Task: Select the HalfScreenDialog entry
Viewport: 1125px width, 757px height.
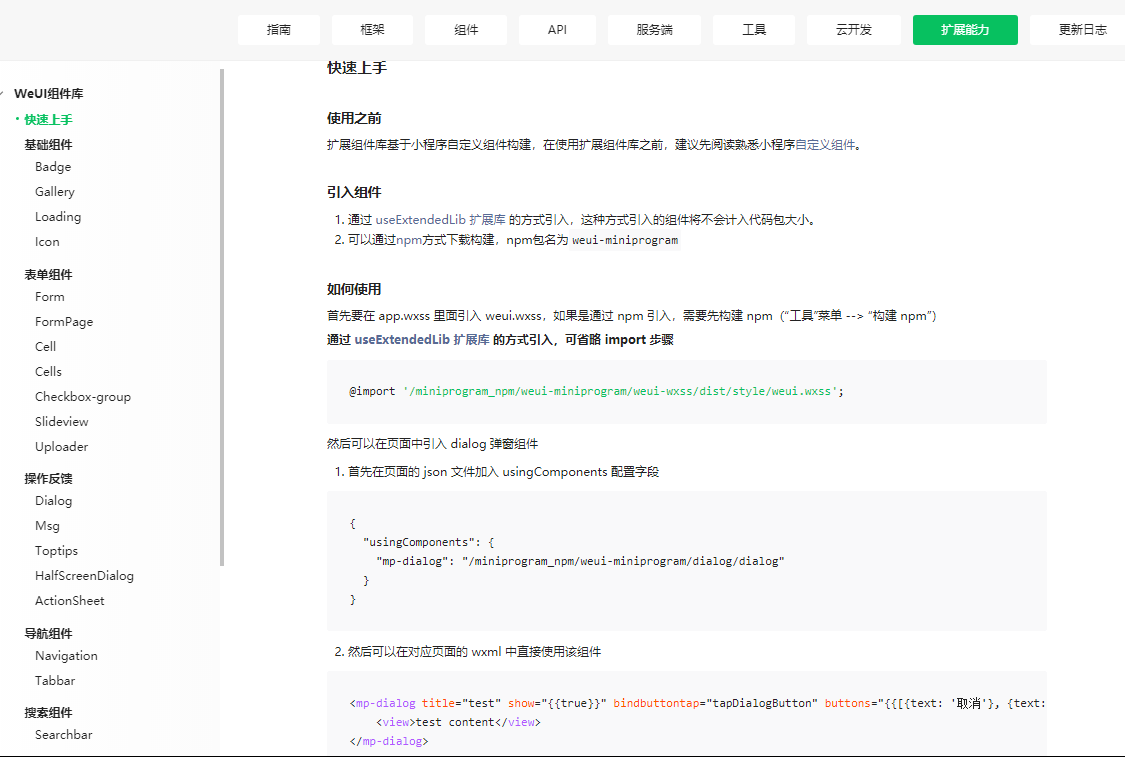Action: coord(84,575)
